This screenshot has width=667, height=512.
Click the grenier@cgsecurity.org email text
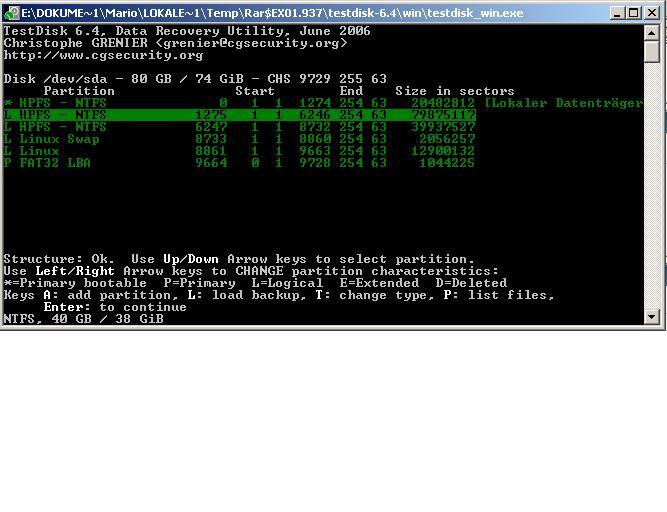(251, 43)
